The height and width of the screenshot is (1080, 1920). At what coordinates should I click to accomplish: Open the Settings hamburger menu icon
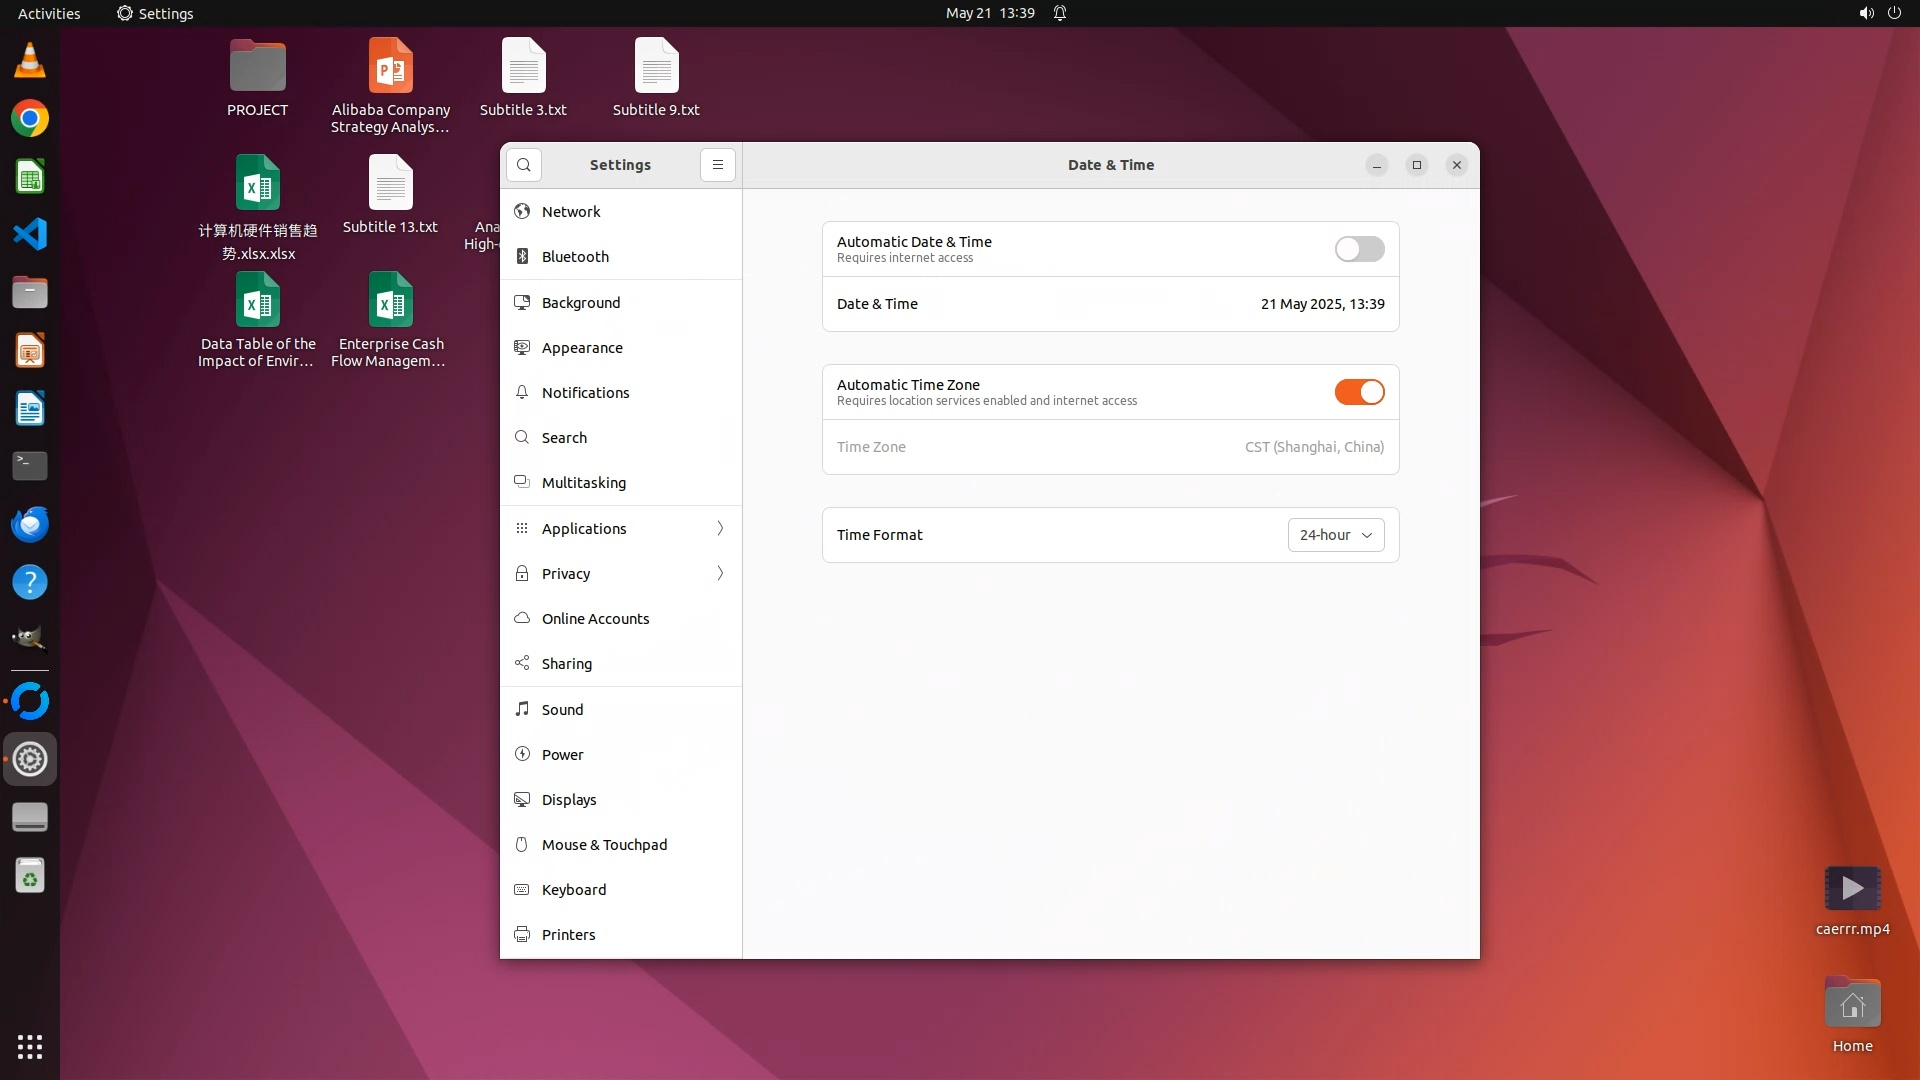[717, 165]
